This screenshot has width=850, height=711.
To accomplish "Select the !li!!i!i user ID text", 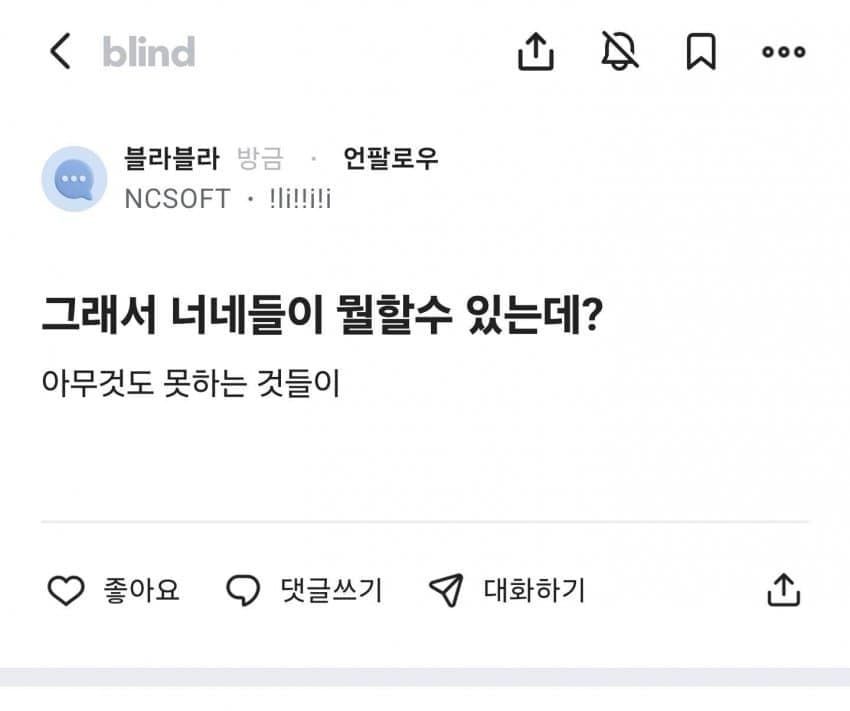I will tap(300, 198).
